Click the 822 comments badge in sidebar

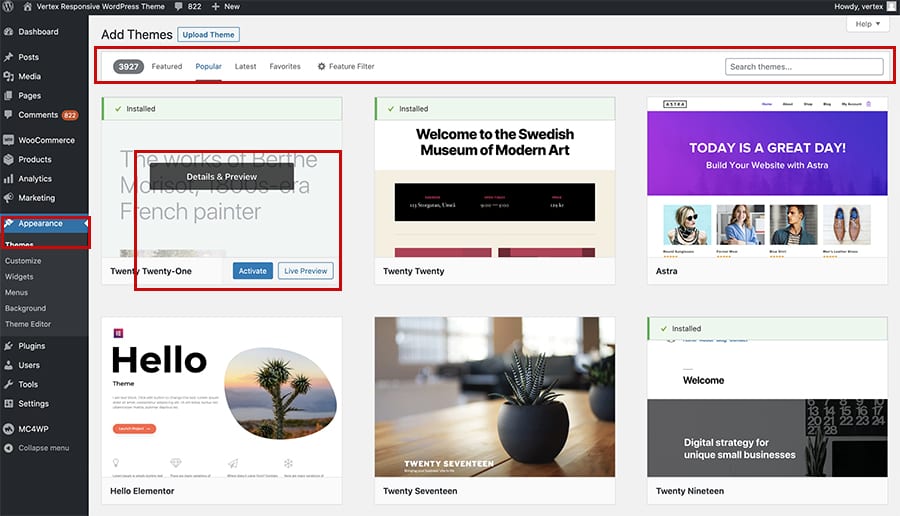[x=70, y=115]
